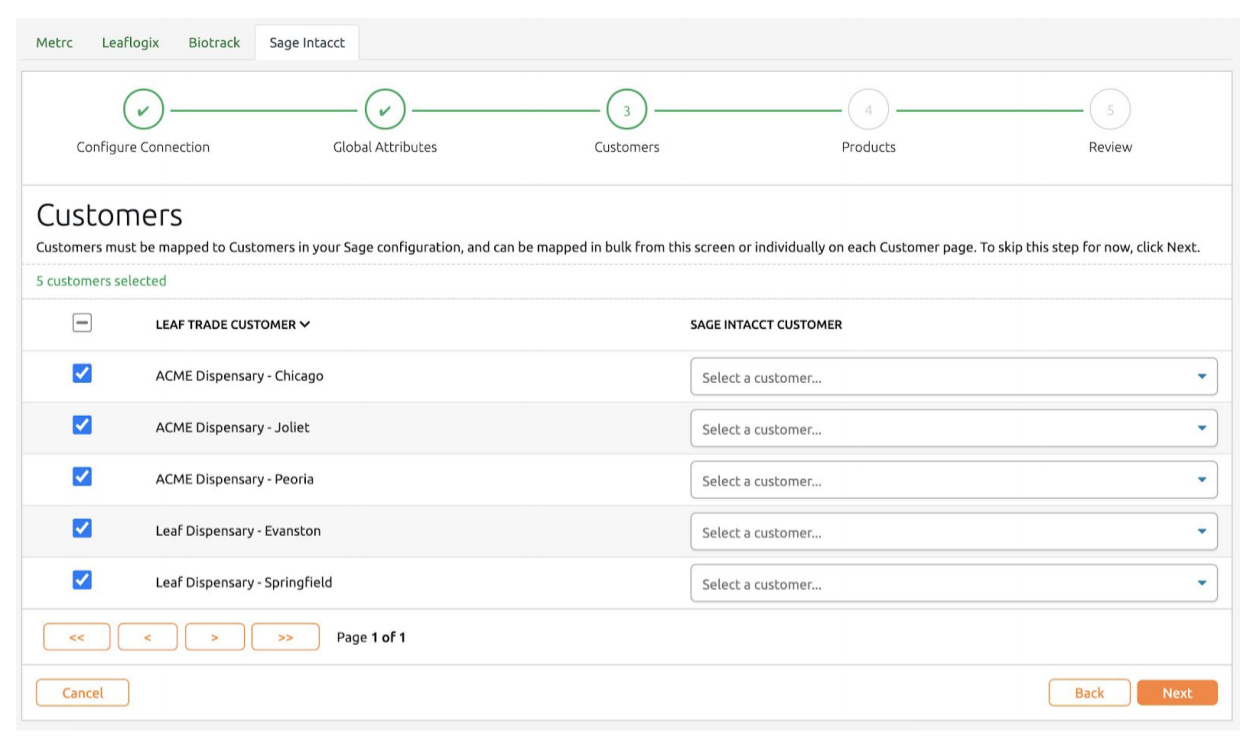Click the Configure Connection checkmark step icon
This screenshot has width=1256, height=740.
click(143, 110)
